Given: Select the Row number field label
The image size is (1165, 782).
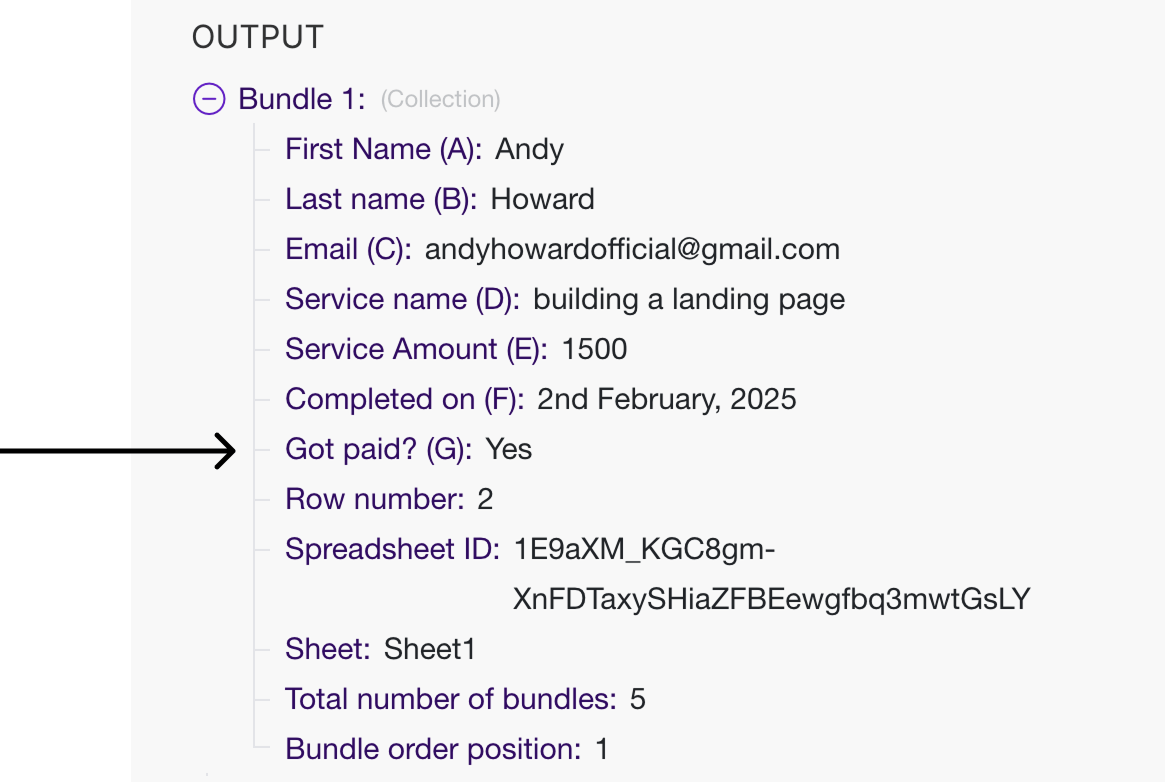Looking at the screenshot, I should pyautogui.click(x=374, y=499).
